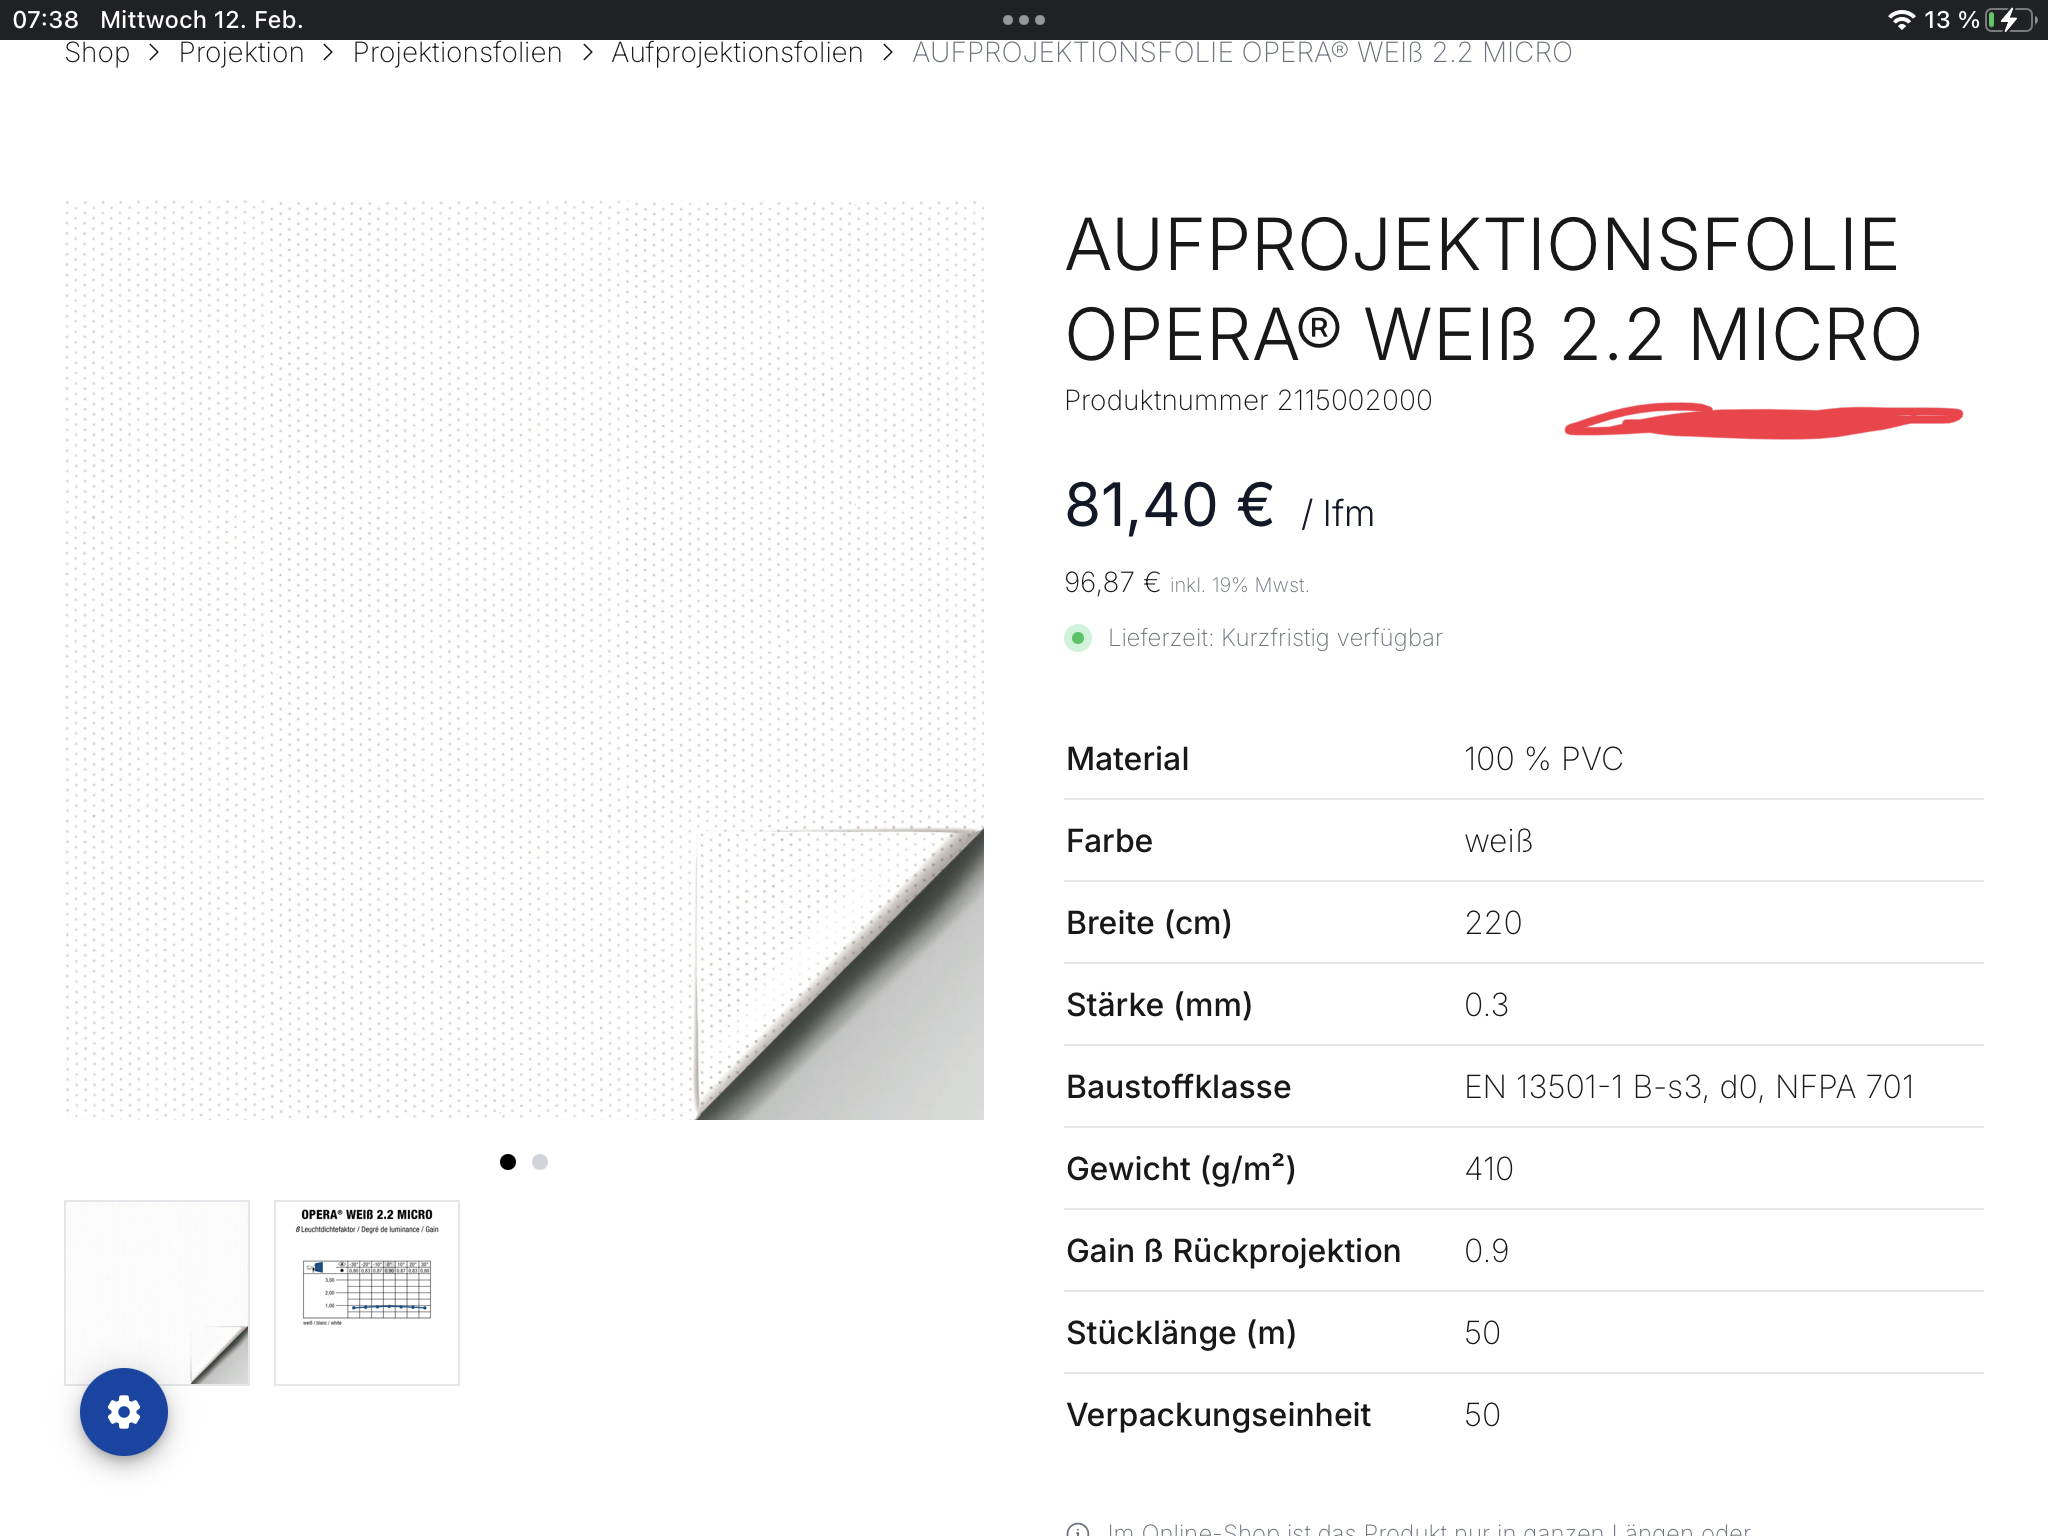Tap the three-dot multitasking indicator
The image size is (2048, 1536).
tap(1024, 20)
